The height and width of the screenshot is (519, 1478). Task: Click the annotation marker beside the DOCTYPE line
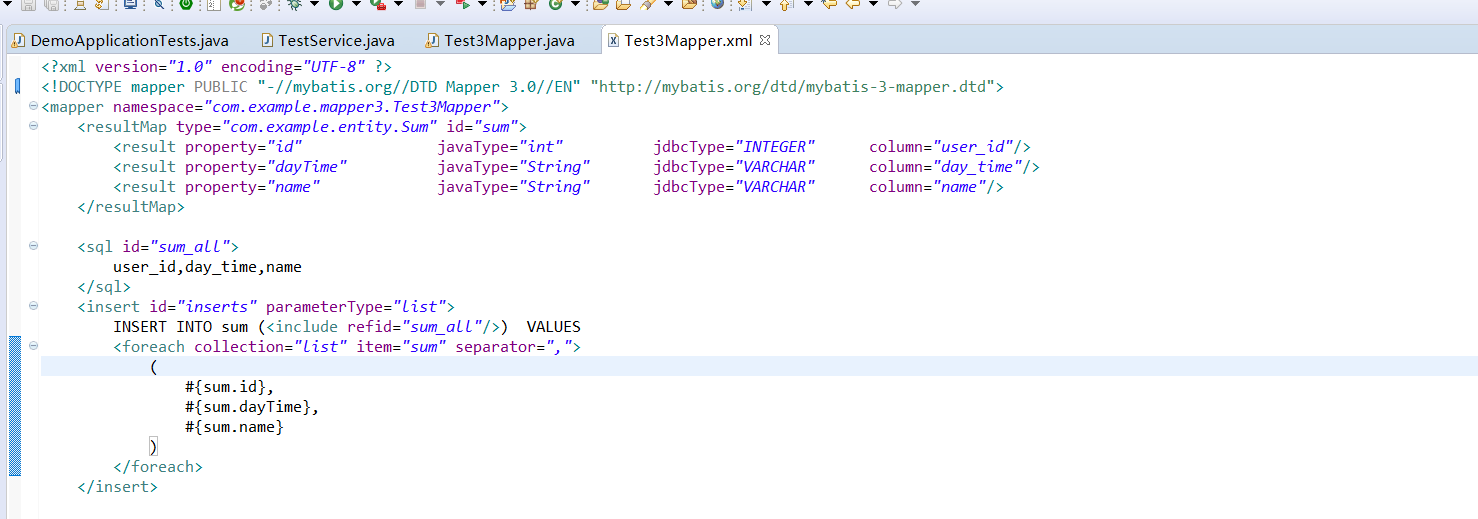[18, 87]
